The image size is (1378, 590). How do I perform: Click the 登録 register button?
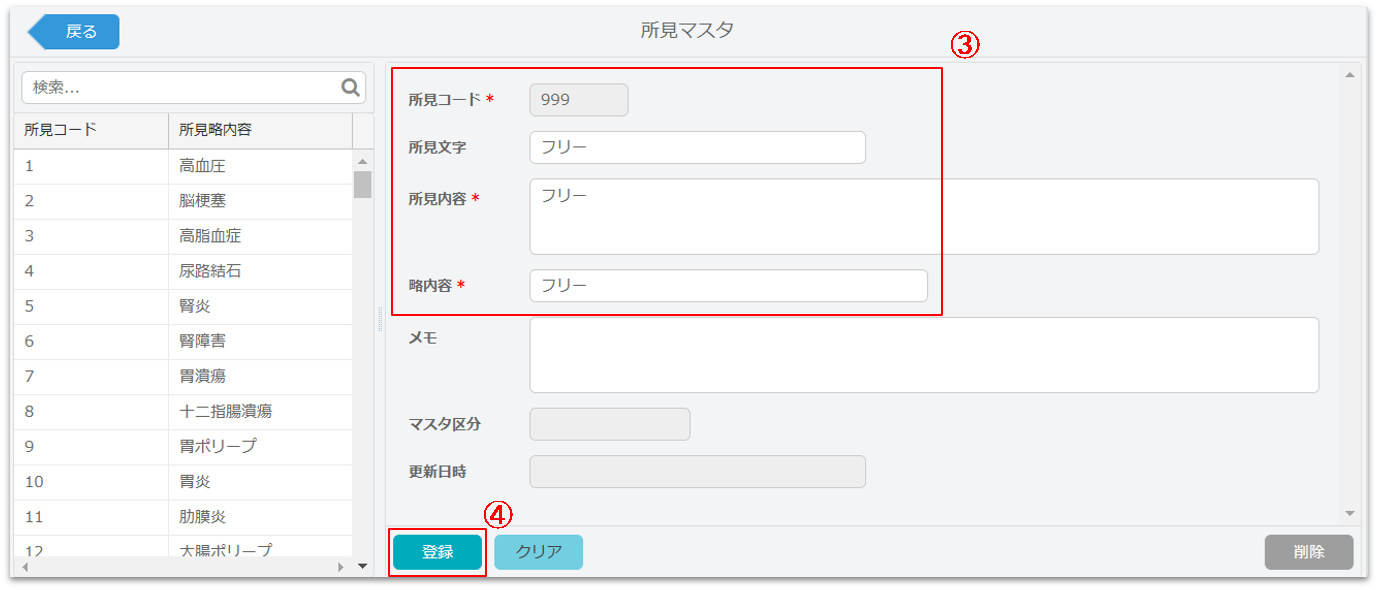pos(438,552)
